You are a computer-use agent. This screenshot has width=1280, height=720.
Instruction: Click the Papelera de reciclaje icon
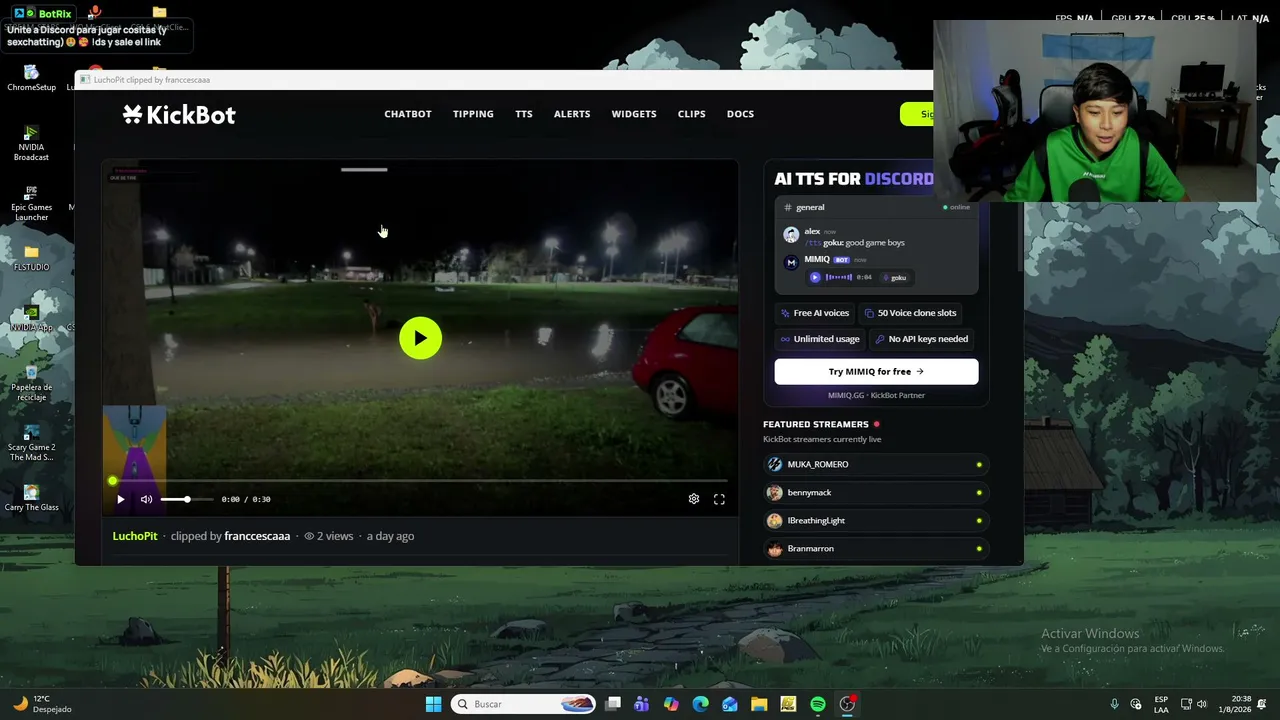click(x=31, y=384)
